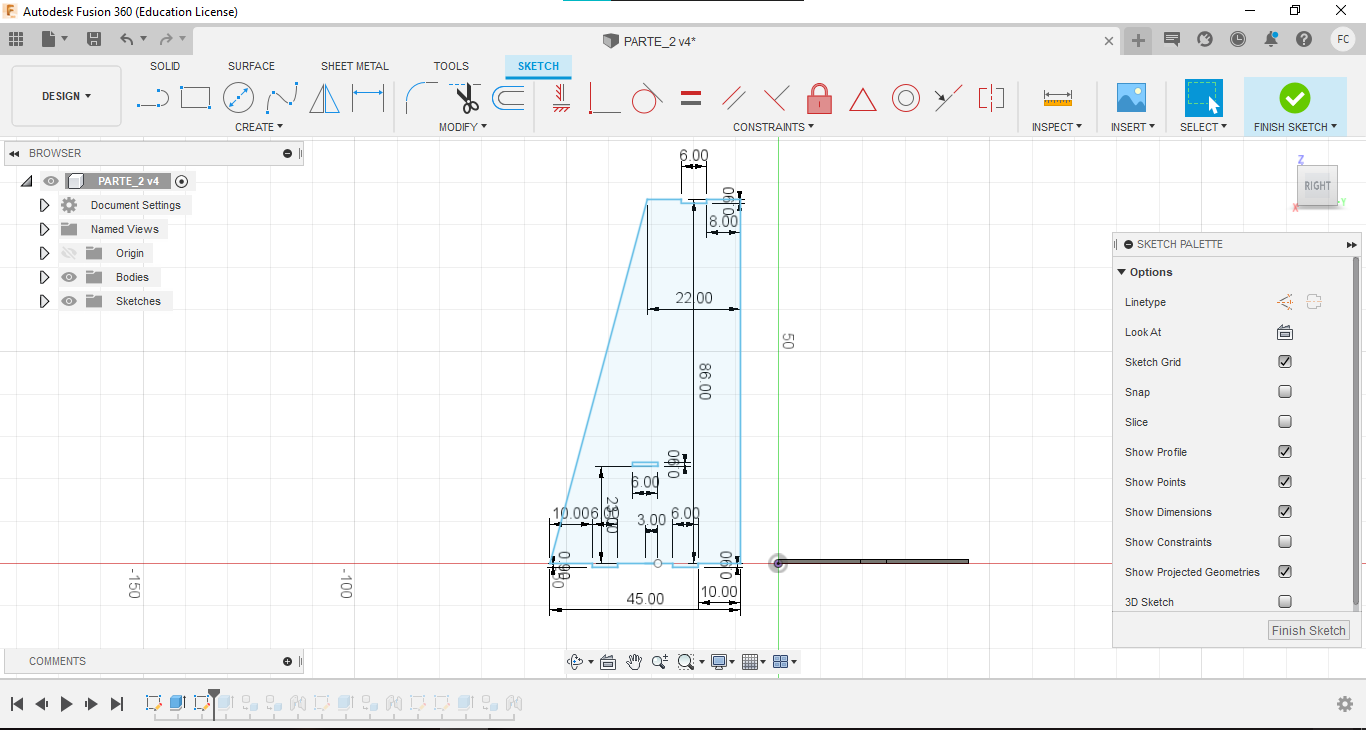
Task: Open timeline settings gear
Action: point(1345,704)
